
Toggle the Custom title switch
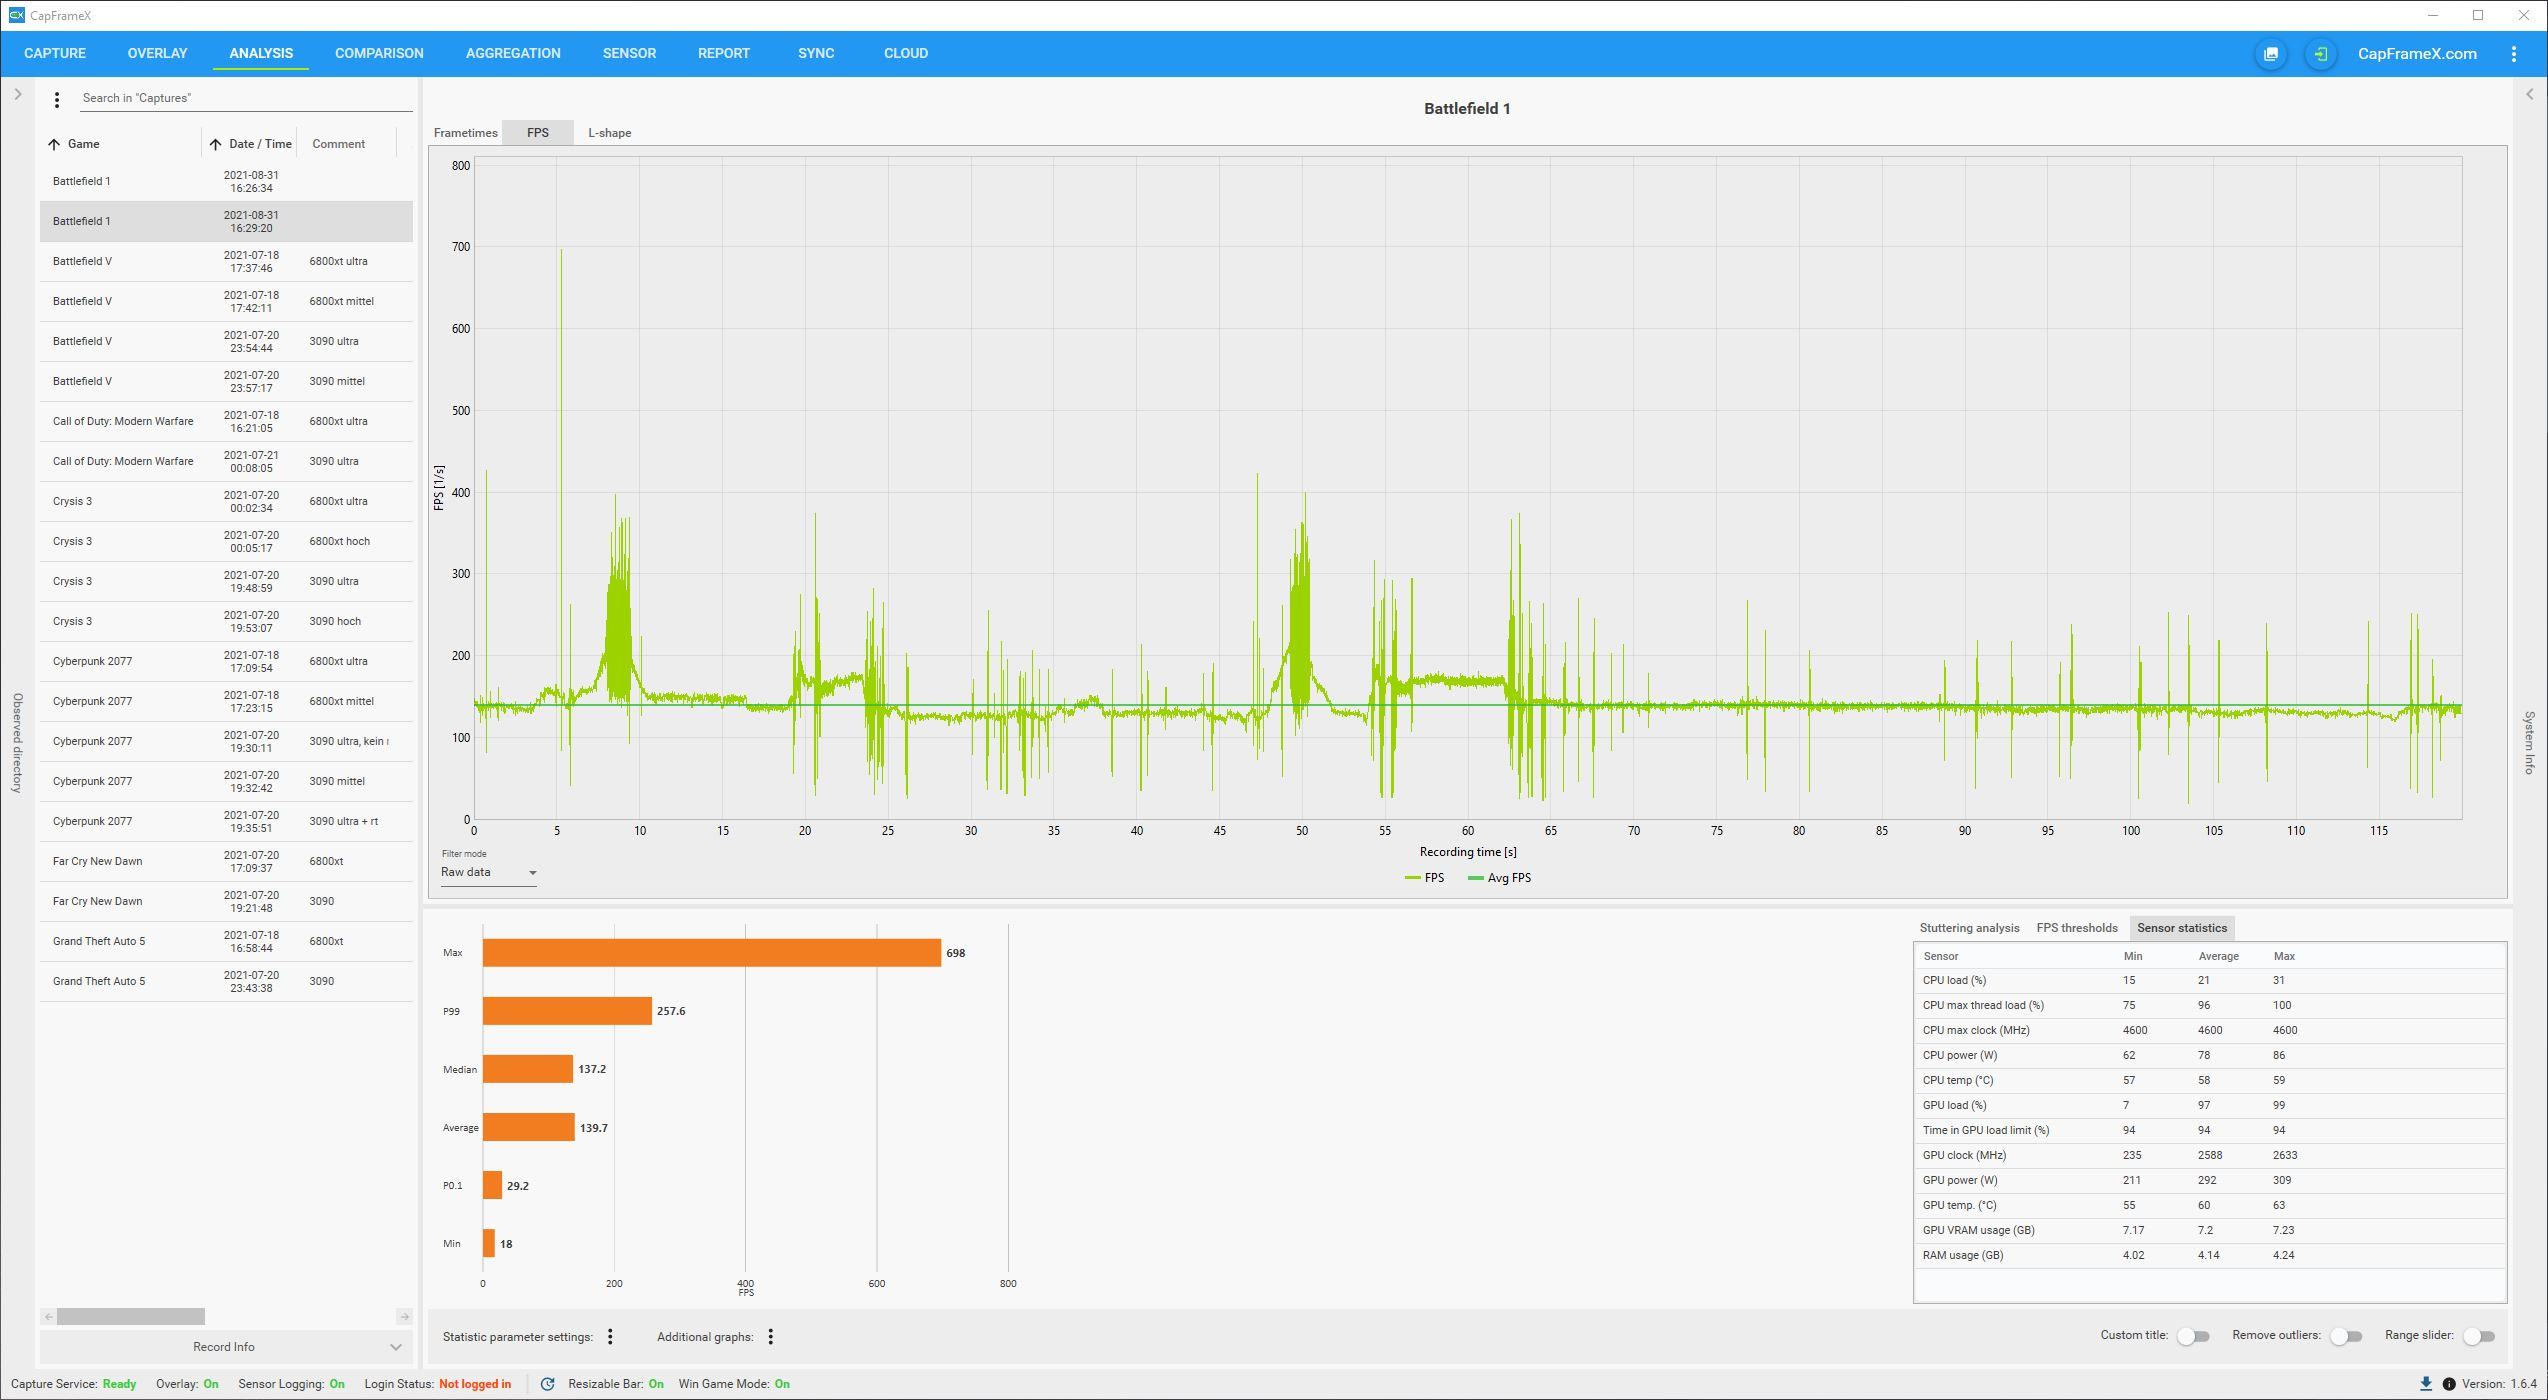coord(2193,1336)
